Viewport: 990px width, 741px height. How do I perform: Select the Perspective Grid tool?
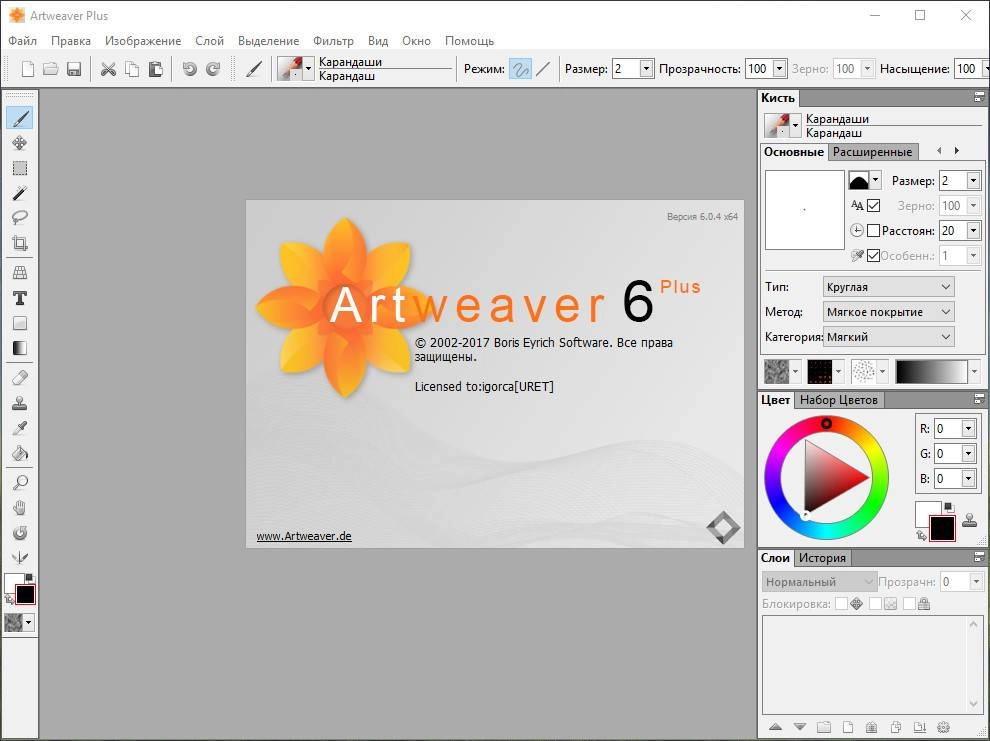[20, 273]
